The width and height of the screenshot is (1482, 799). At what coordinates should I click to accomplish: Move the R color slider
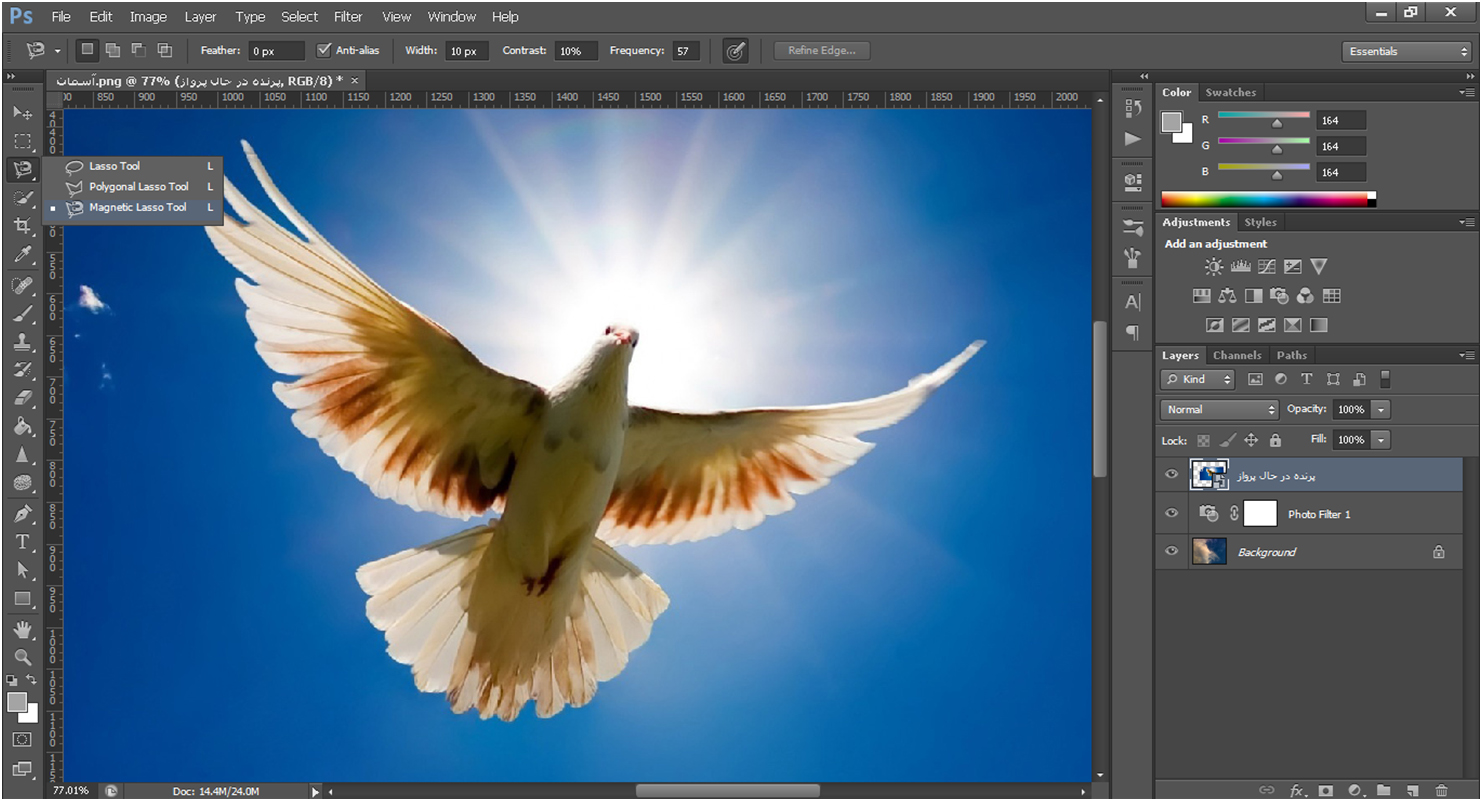1276,124
